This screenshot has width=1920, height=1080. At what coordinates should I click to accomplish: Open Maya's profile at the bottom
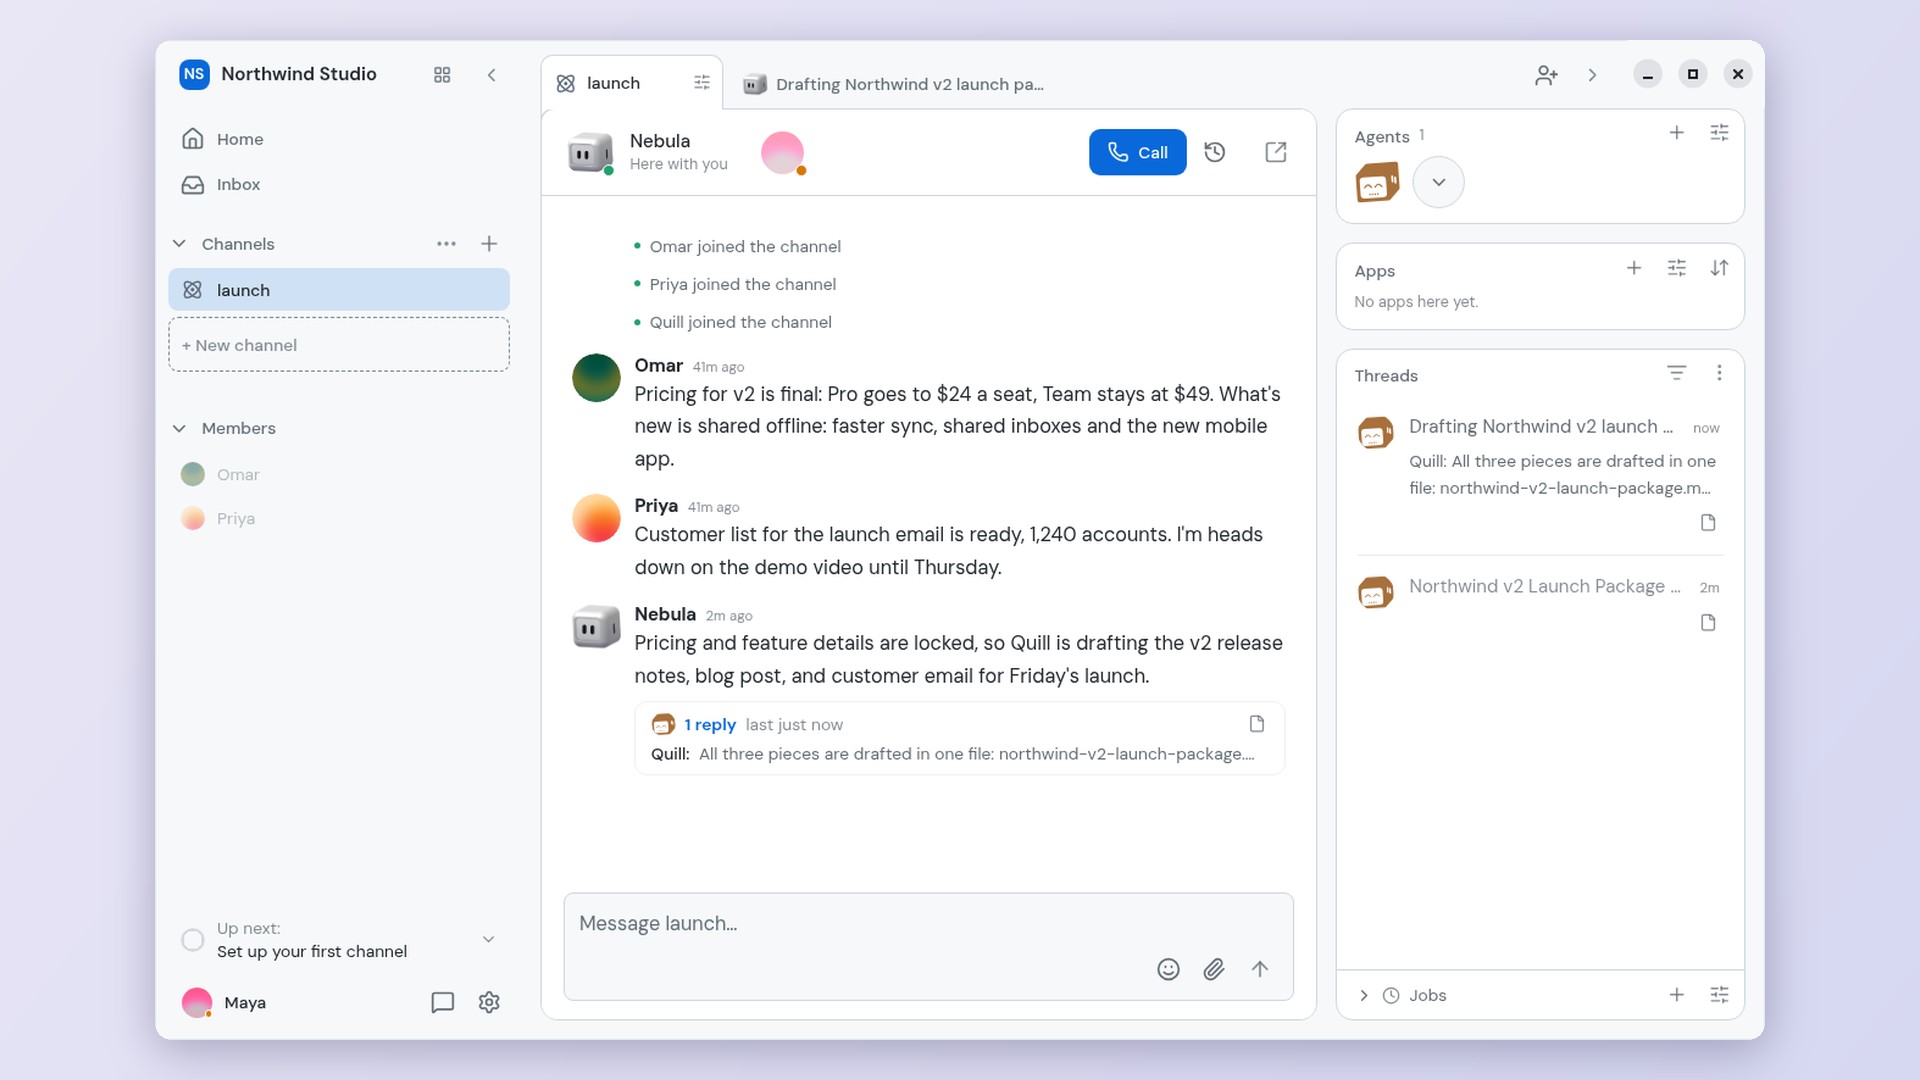point(224,1002)
